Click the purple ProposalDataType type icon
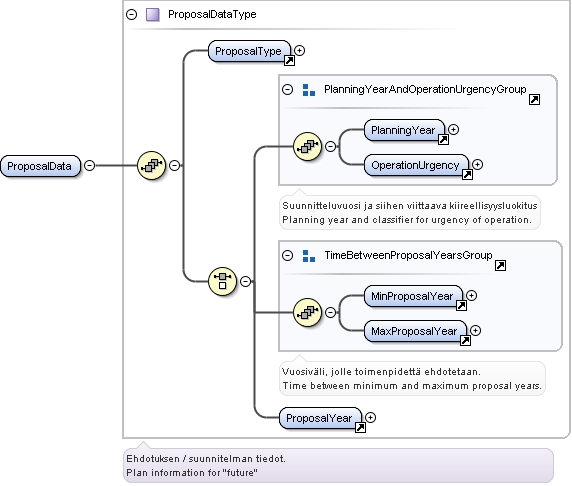The width and height of the screenshot is (572, 486). coord(152,15)
